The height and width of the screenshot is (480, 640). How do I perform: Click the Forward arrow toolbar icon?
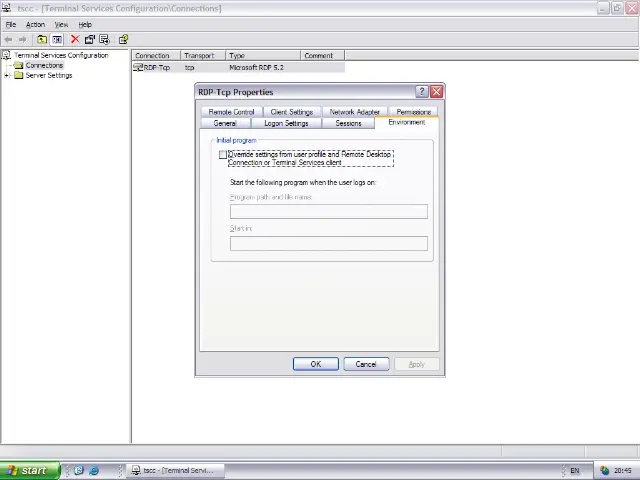point(22,40)
